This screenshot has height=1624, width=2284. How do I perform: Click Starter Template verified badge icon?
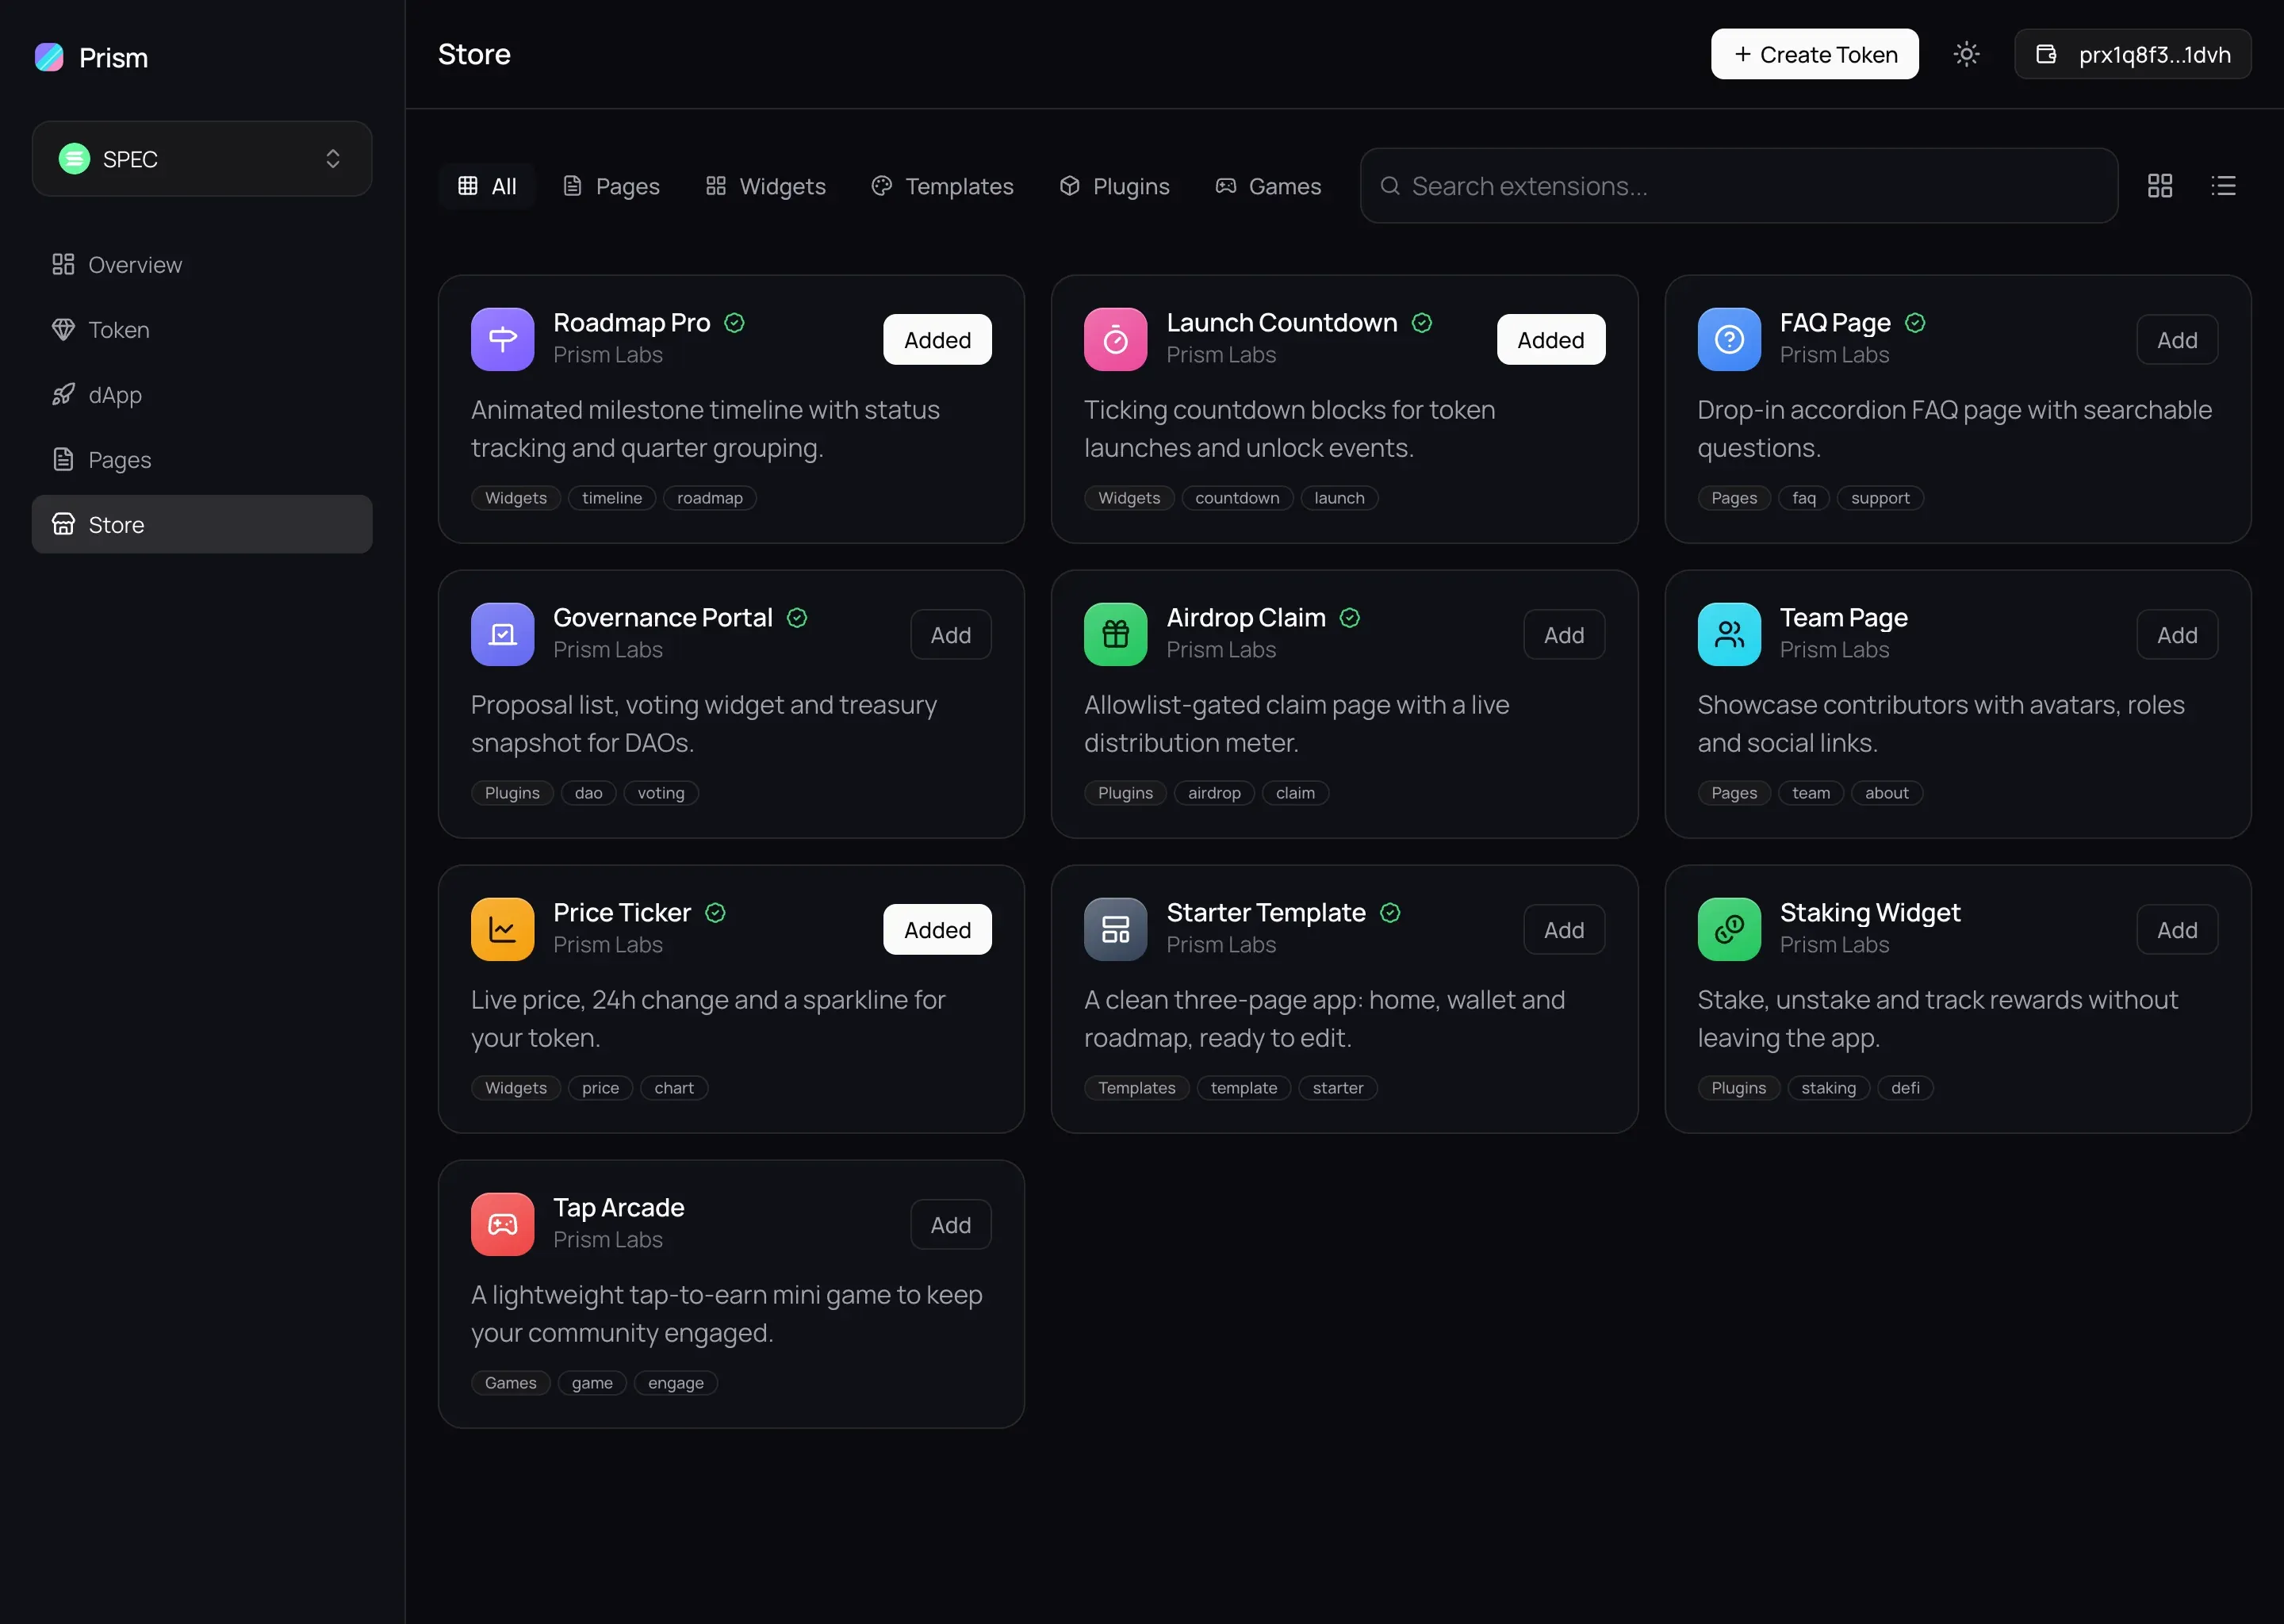pyautogui.click(x=1390, y=913)
